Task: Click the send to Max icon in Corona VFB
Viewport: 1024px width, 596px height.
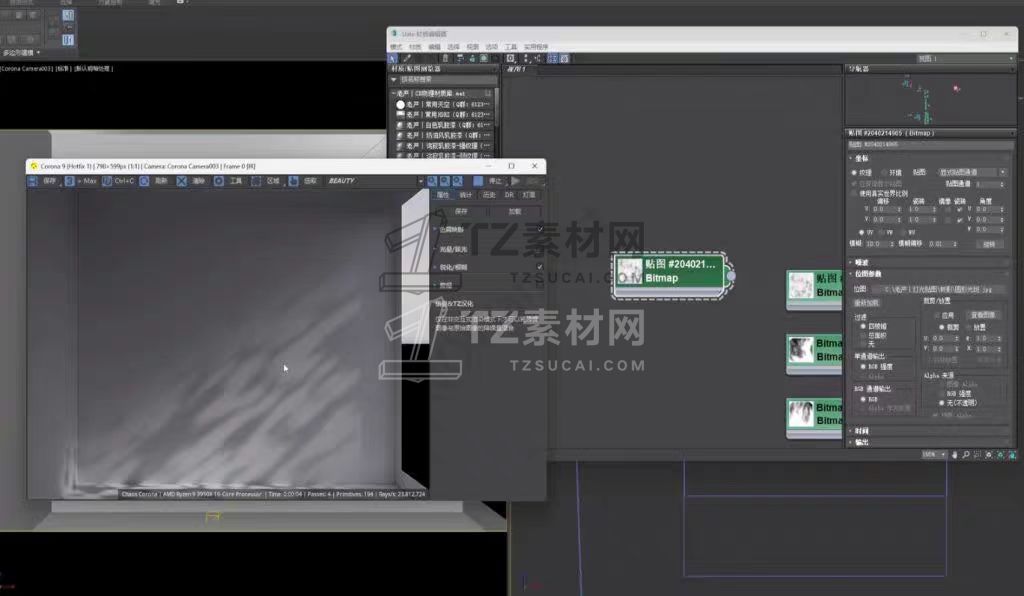Action: [69, 181]
